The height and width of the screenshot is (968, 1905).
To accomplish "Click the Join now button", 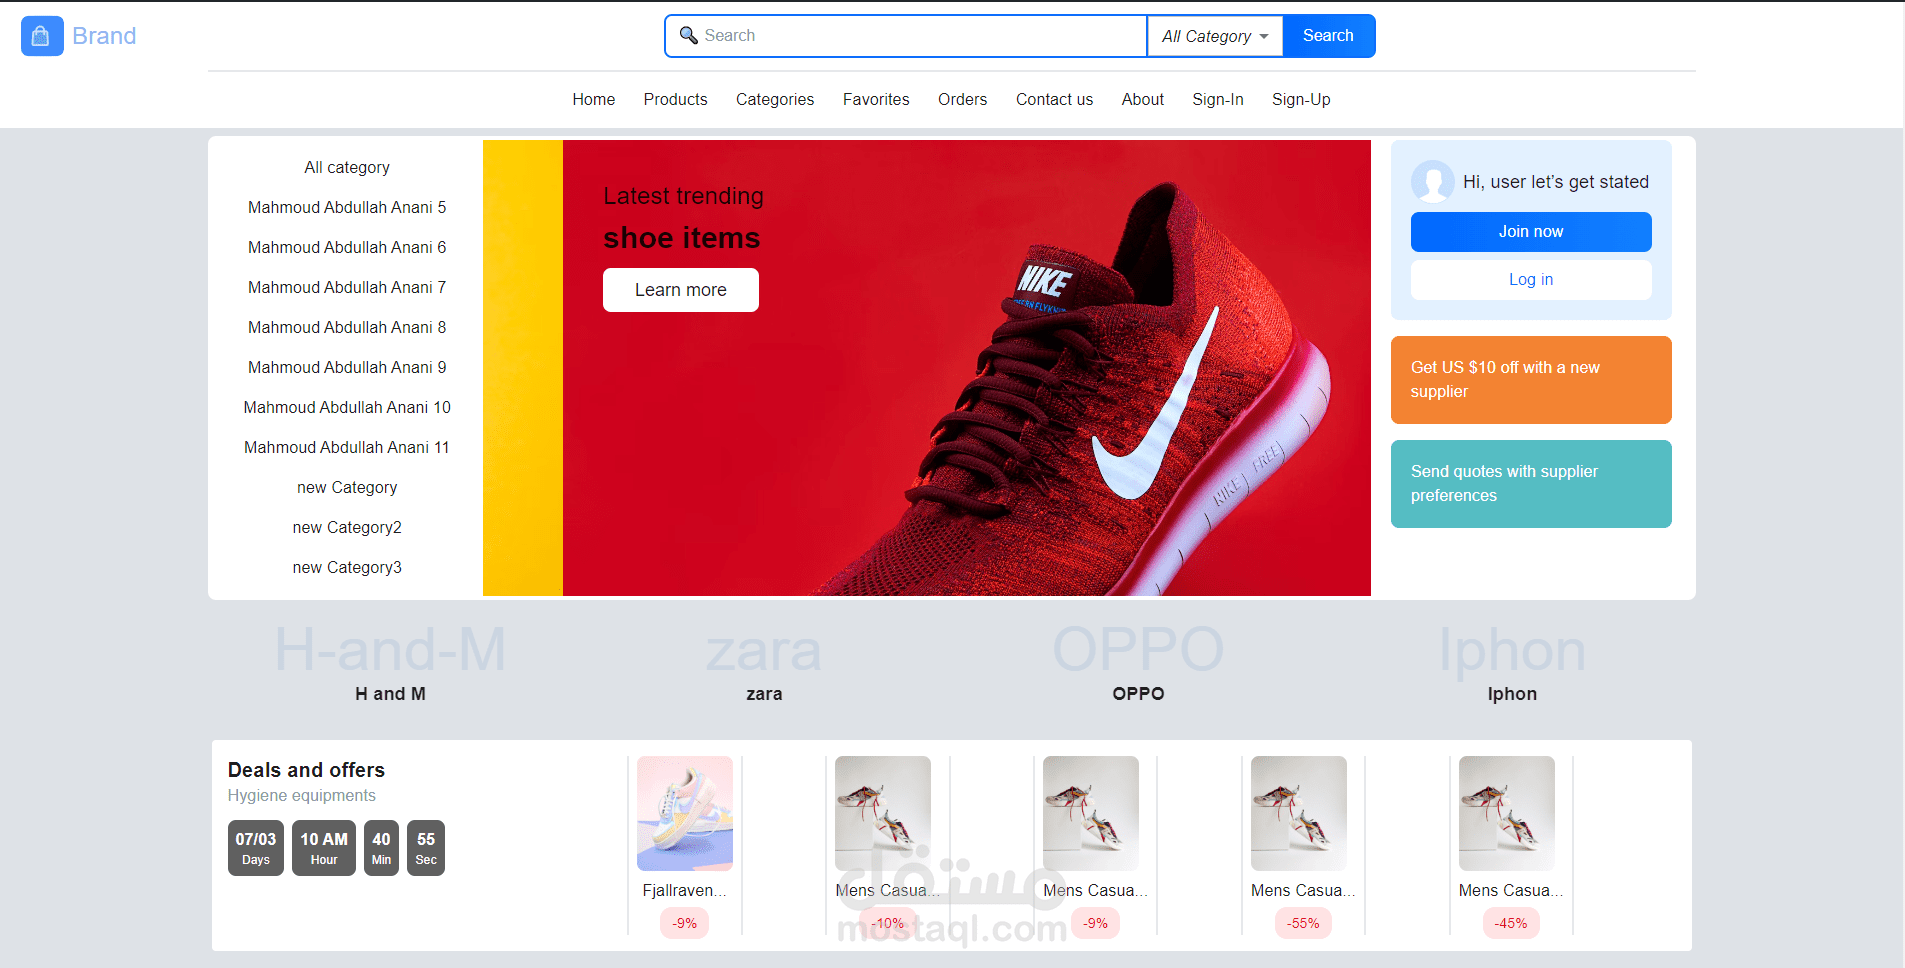I will (x=1531, y=232).
